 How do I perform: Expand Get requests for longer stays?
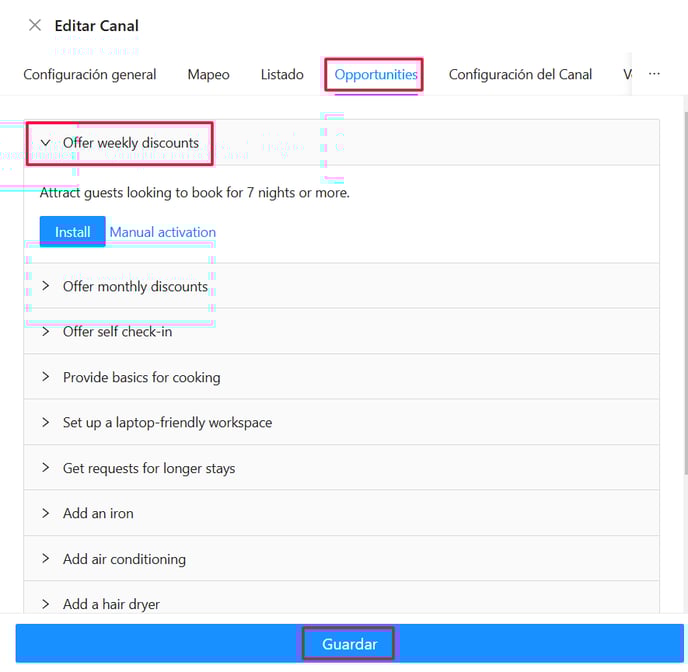pos(46,468)
